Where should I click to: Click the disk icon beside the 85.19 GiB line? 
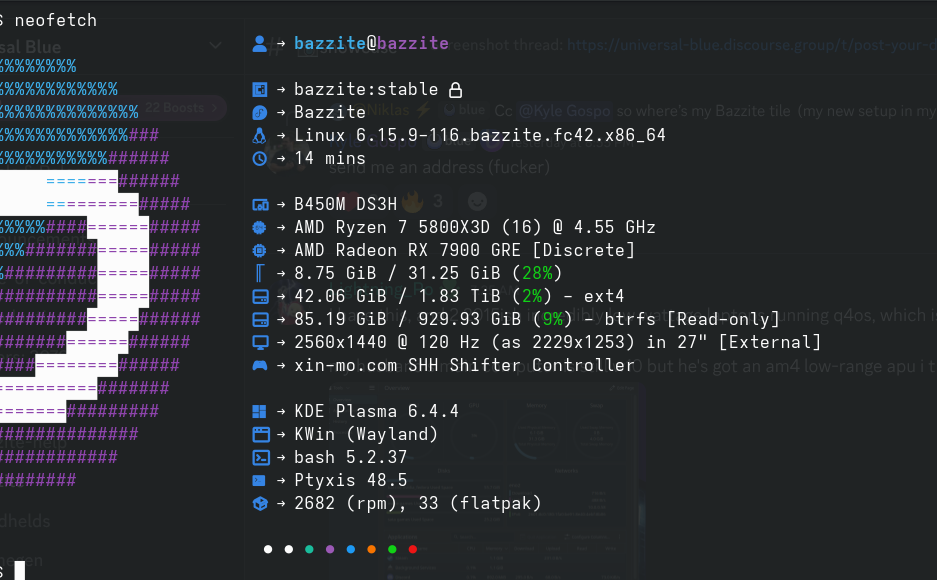[x=260, y=320]
